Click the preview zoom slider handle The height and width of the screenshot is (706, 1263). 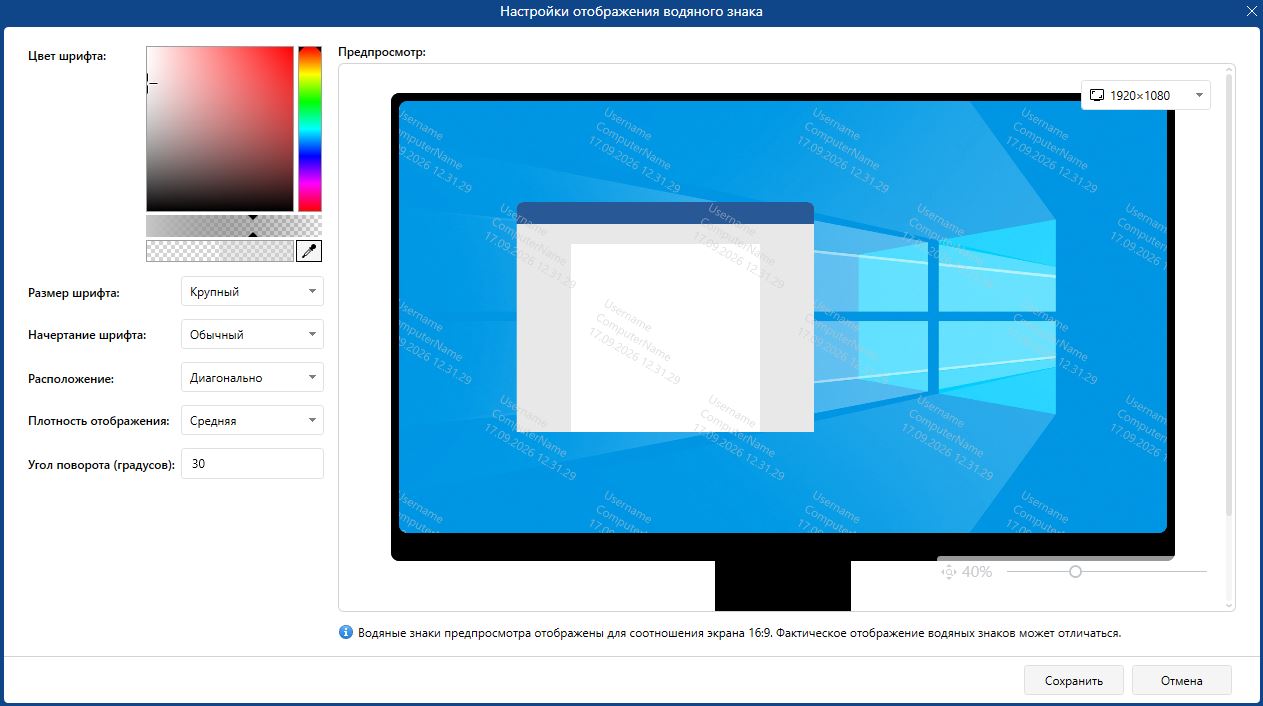point(1075,572)
